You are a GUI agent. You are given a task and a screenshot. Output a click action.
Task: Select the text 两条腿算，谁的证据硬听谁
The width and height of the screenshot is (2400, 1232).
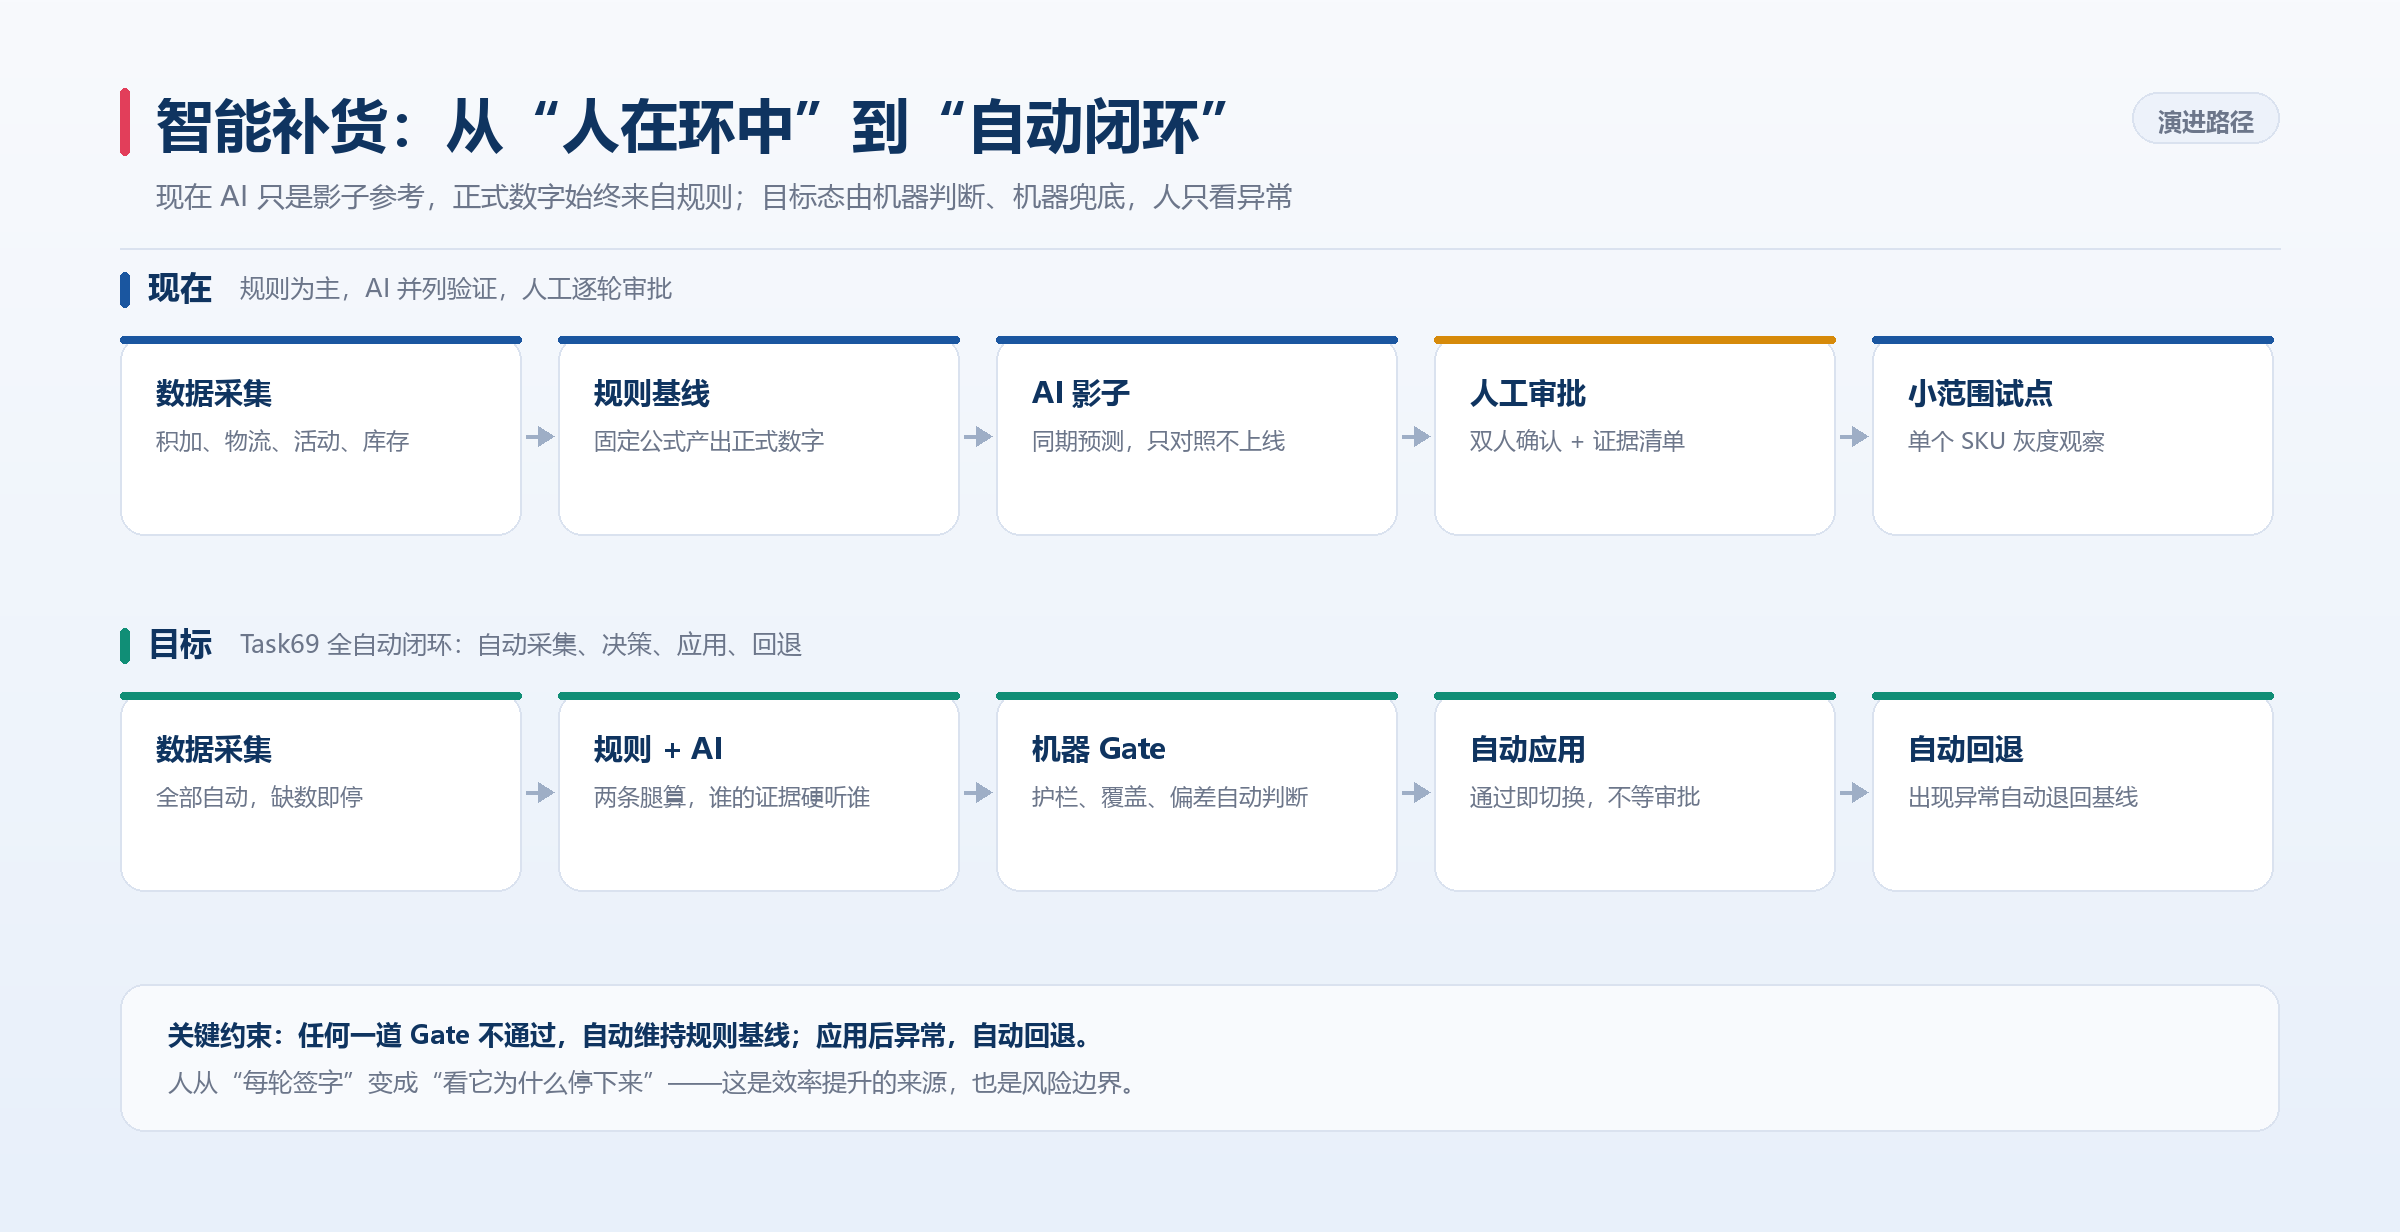pyautogui.click(x=732, y=797)
